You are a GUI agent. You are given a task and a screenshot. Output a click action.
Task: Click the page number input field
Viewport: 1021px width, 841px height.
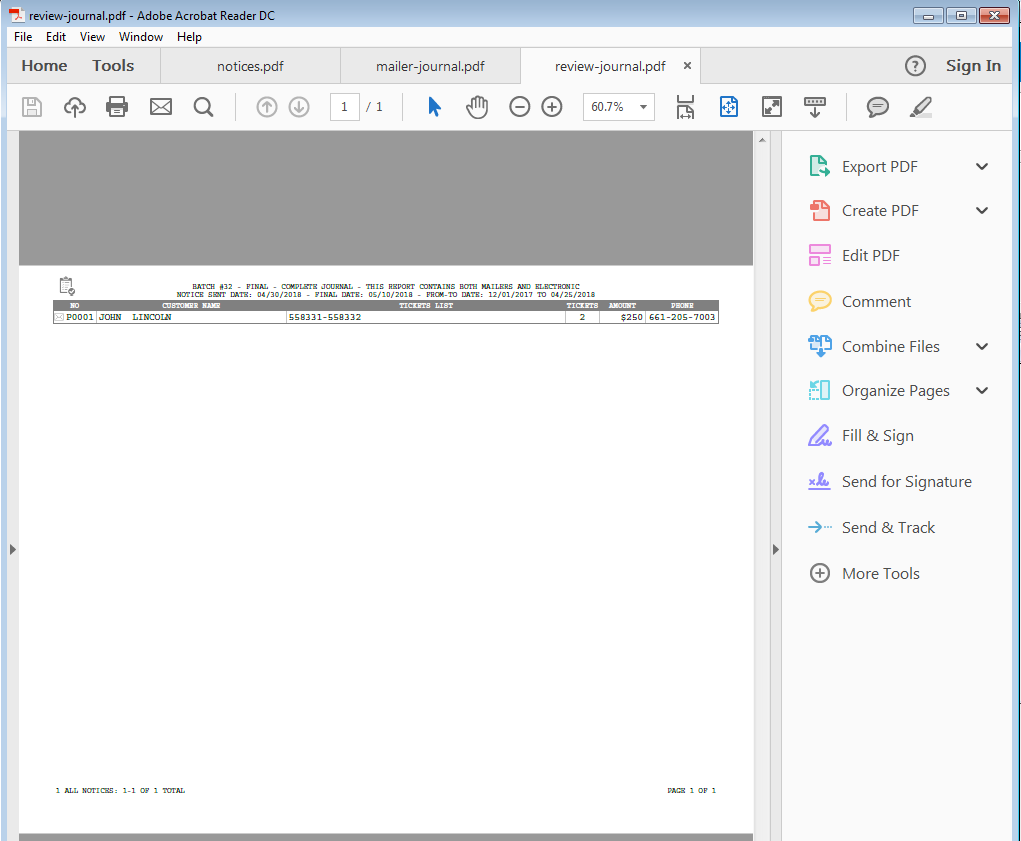point(345,107)
